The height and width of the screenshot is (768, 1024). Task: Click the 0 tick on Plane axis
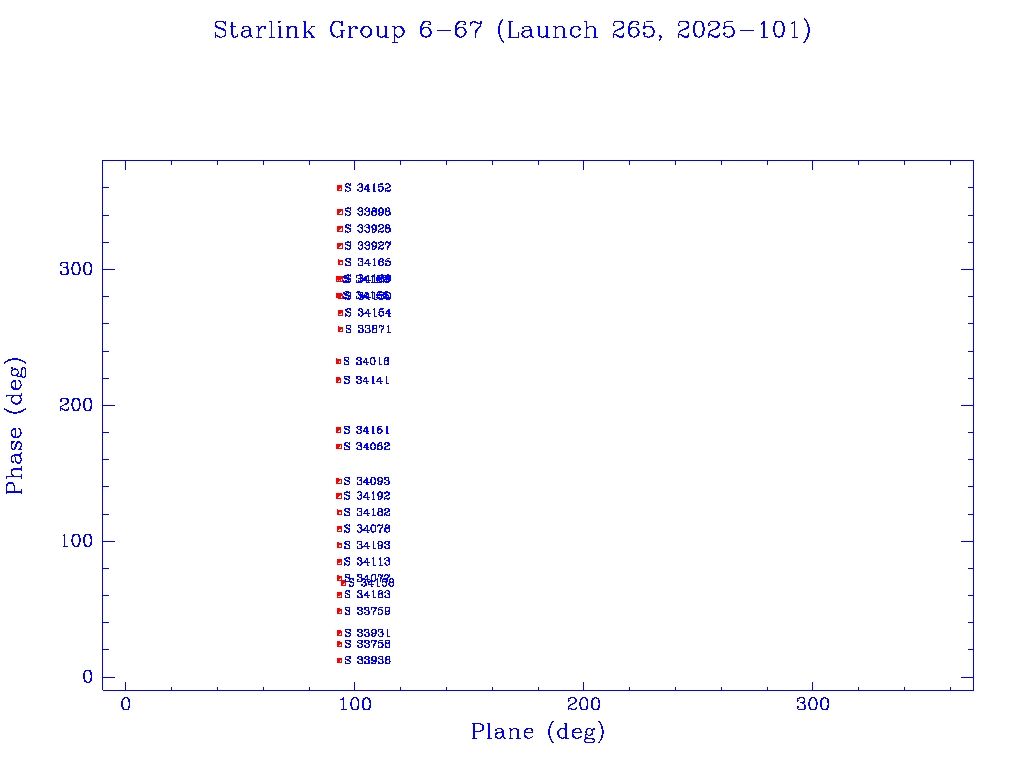tap(125, 704)
